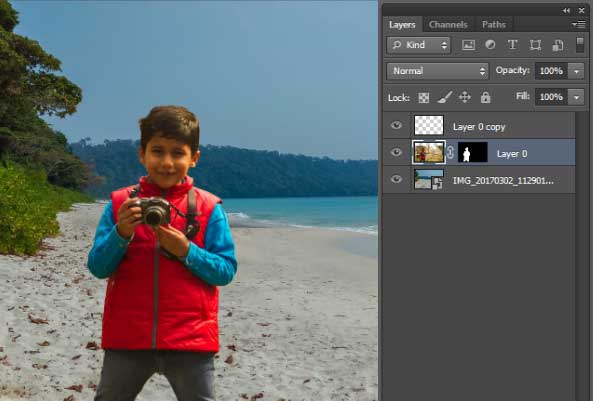Filter for adjustment layers icon

[491, 45]
